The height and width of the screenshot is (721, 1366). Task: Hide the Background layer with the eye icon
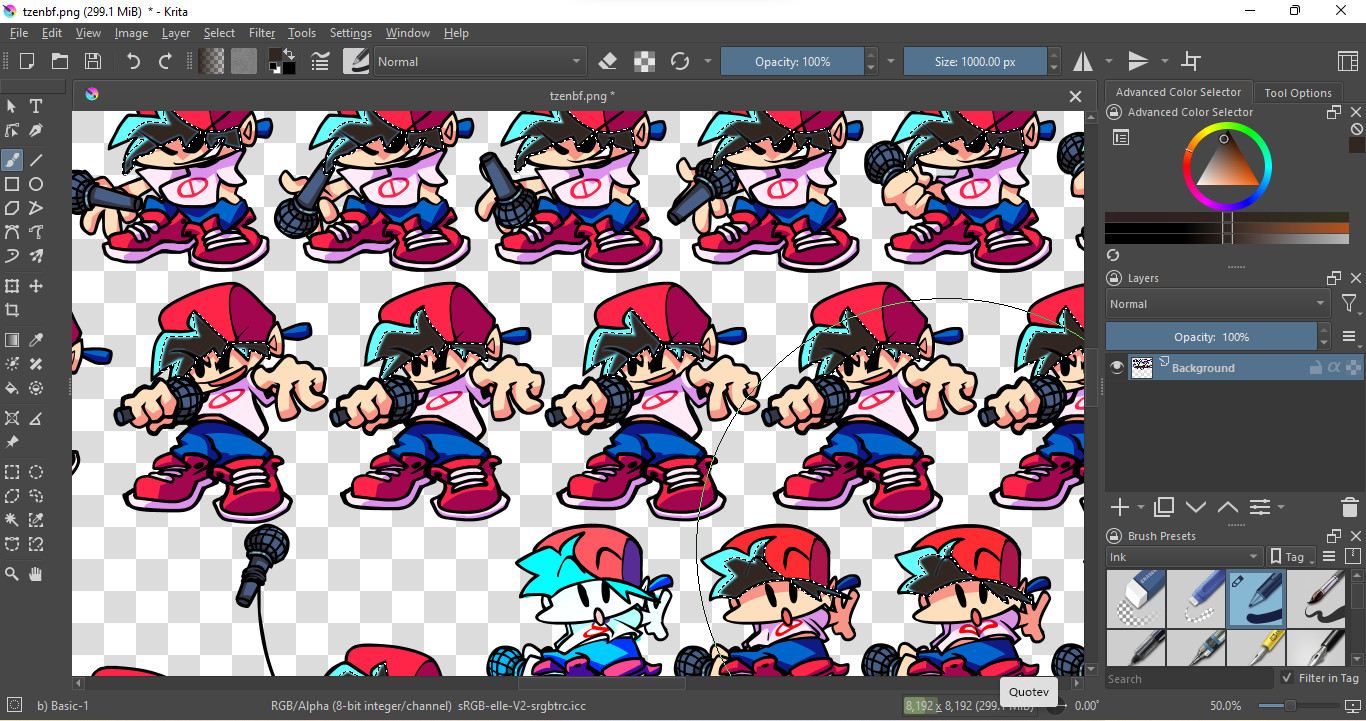[x=1117, y=368]
